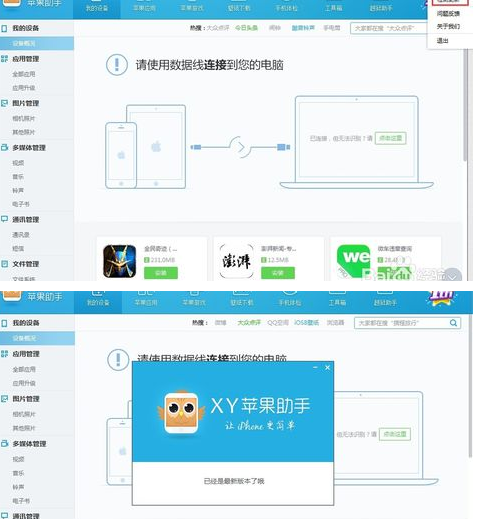Image resolution: width=481 pixels, height=519 pixels.
Task: Open 我的设备 tab in lower window
Action: click(x=98, y=302)
